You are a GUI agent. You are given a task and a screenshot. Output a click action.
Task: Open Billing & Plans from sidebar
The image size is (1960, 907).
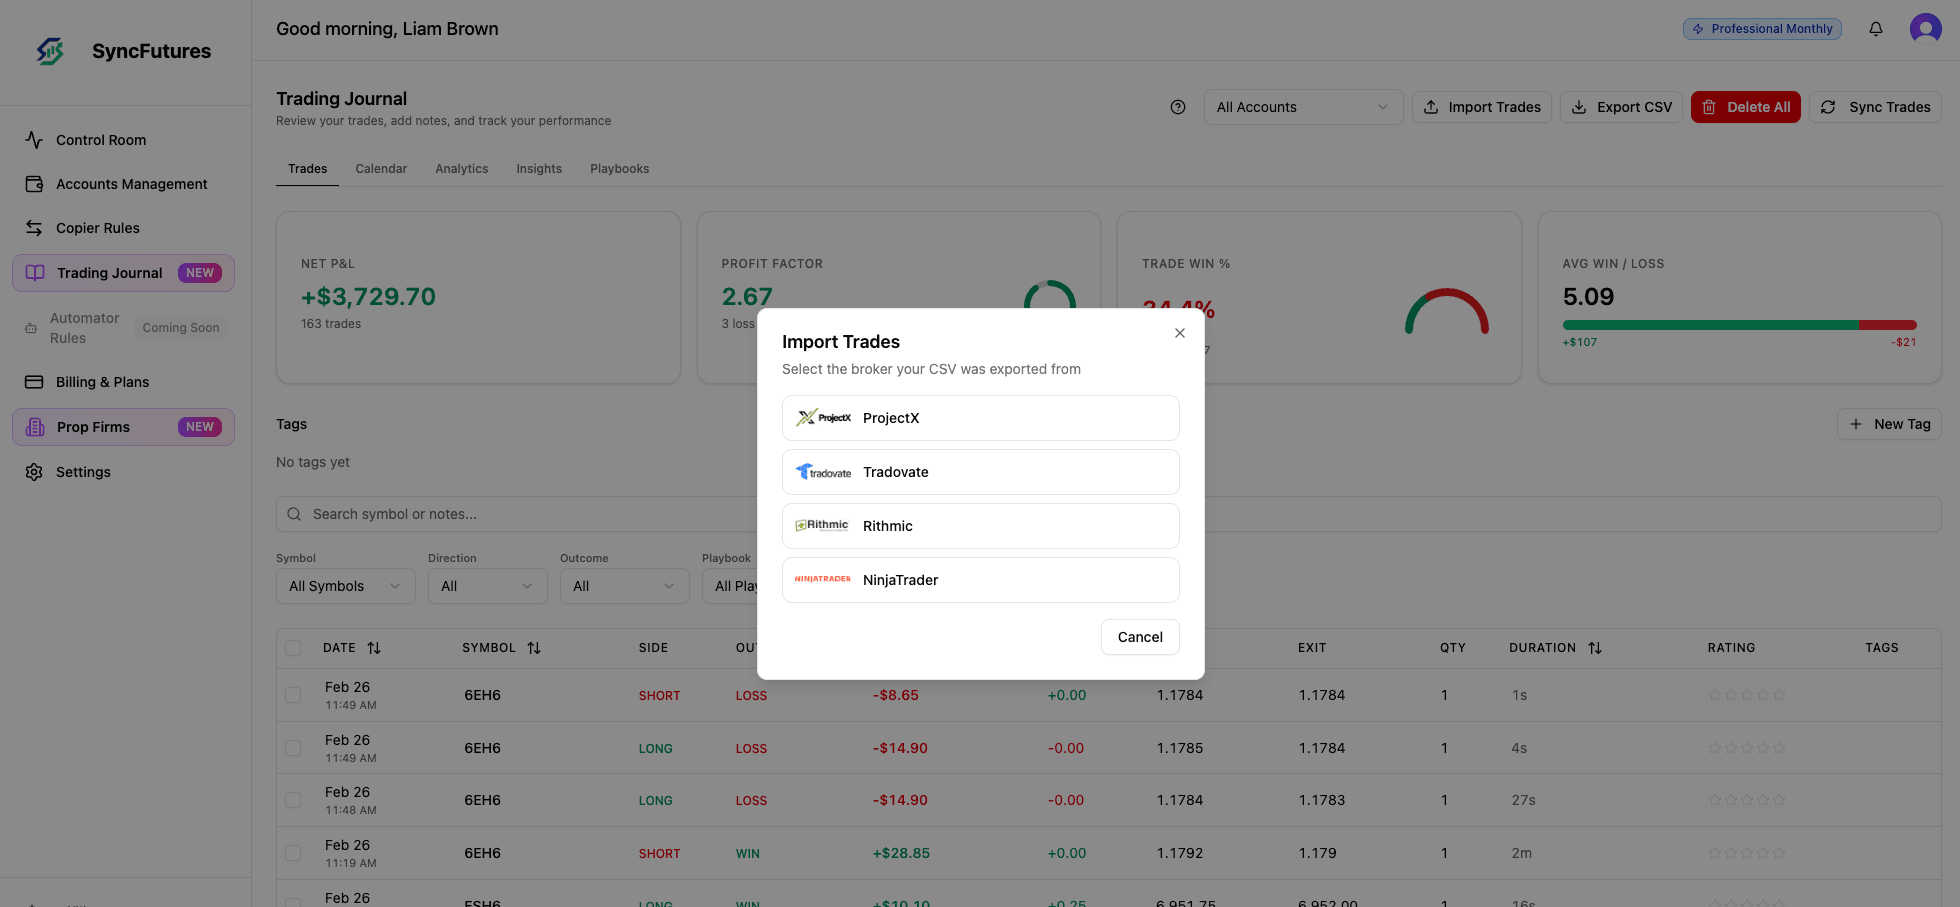pos(34,382)
